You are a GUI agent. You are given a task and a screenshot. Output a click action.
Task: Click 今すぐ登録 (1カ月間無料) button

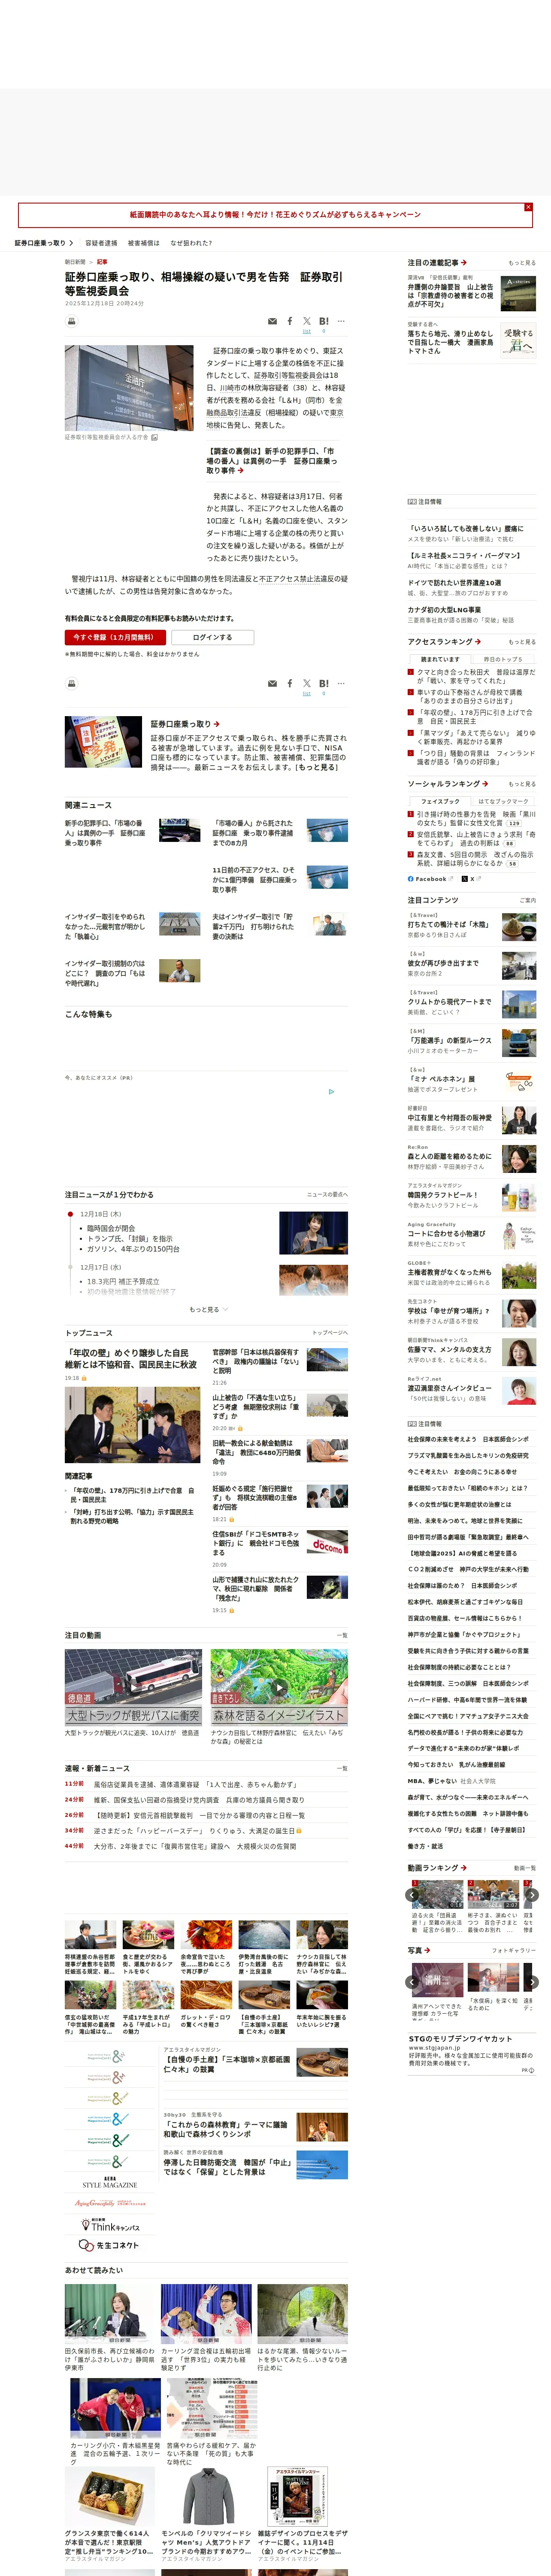pos(114,637)
